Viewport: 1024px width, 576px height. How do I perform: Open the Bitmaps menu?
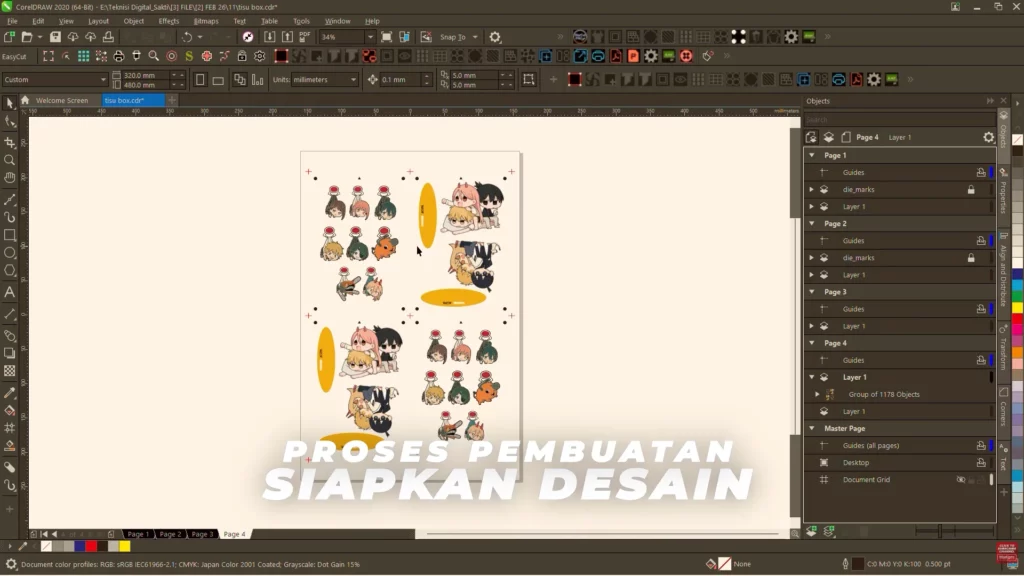(205, 20)
